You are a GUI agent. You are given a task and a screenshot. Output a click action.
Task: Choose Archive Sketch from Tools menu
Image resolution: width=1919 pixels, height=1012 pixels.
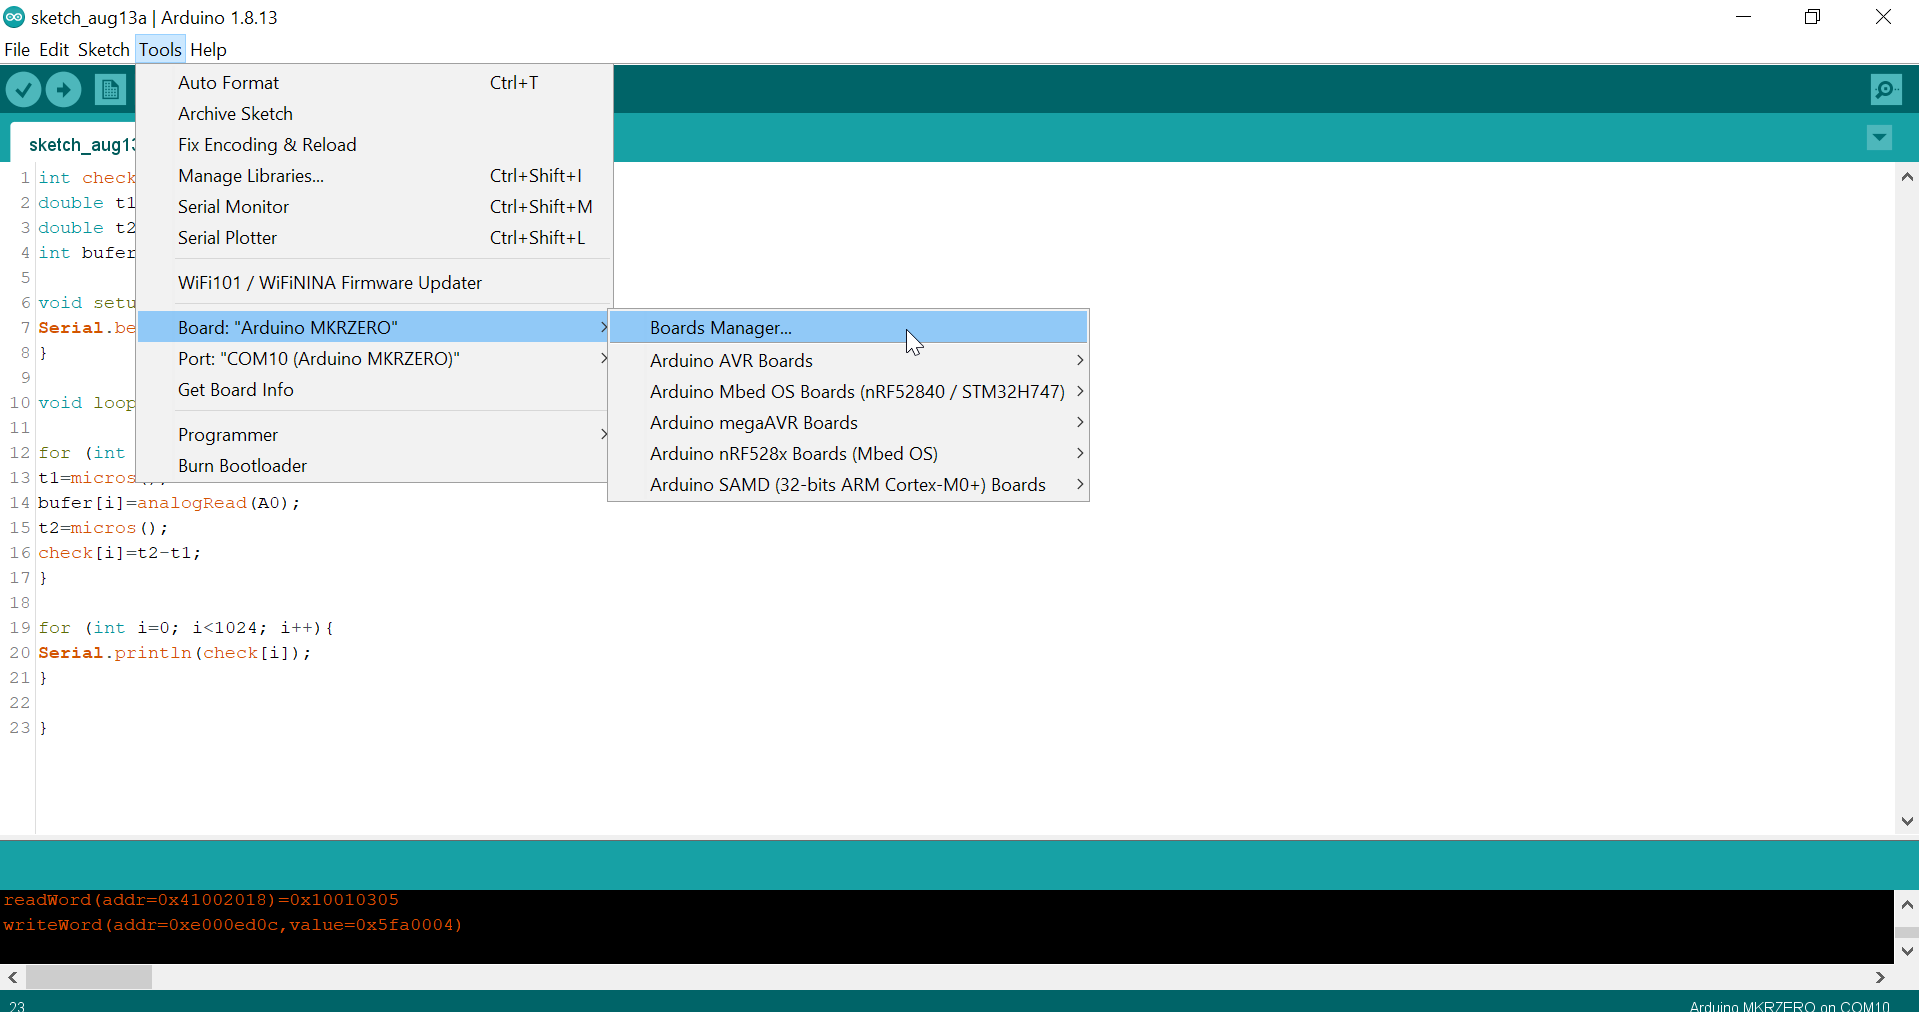pos(375,114)
